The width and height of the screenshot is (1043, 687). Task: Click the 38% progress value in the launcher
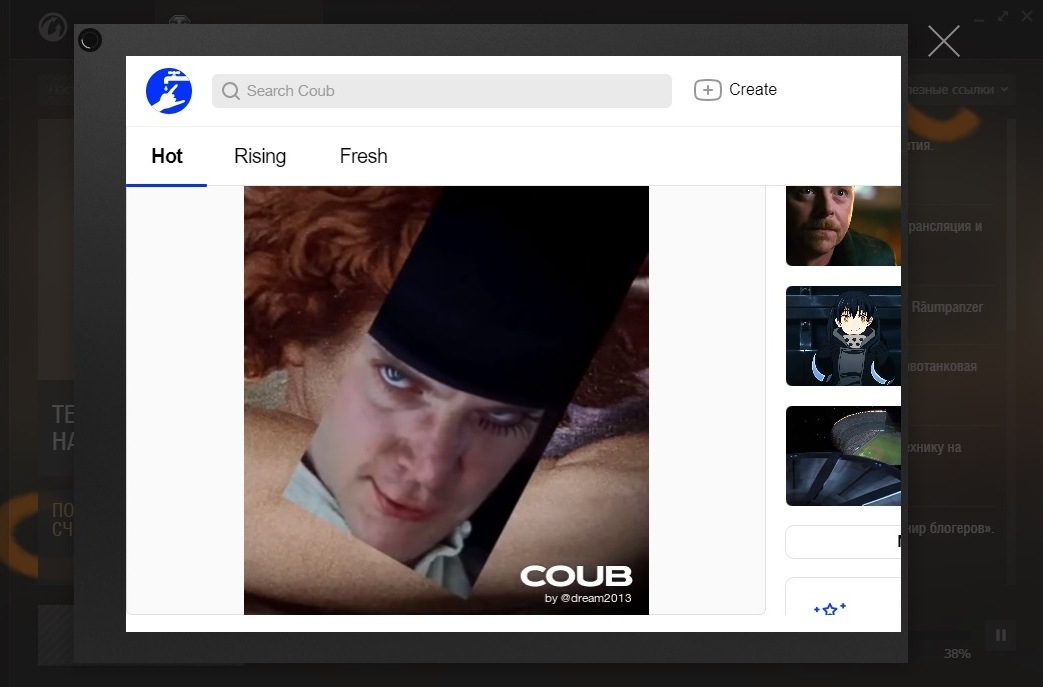pos(957,654)
